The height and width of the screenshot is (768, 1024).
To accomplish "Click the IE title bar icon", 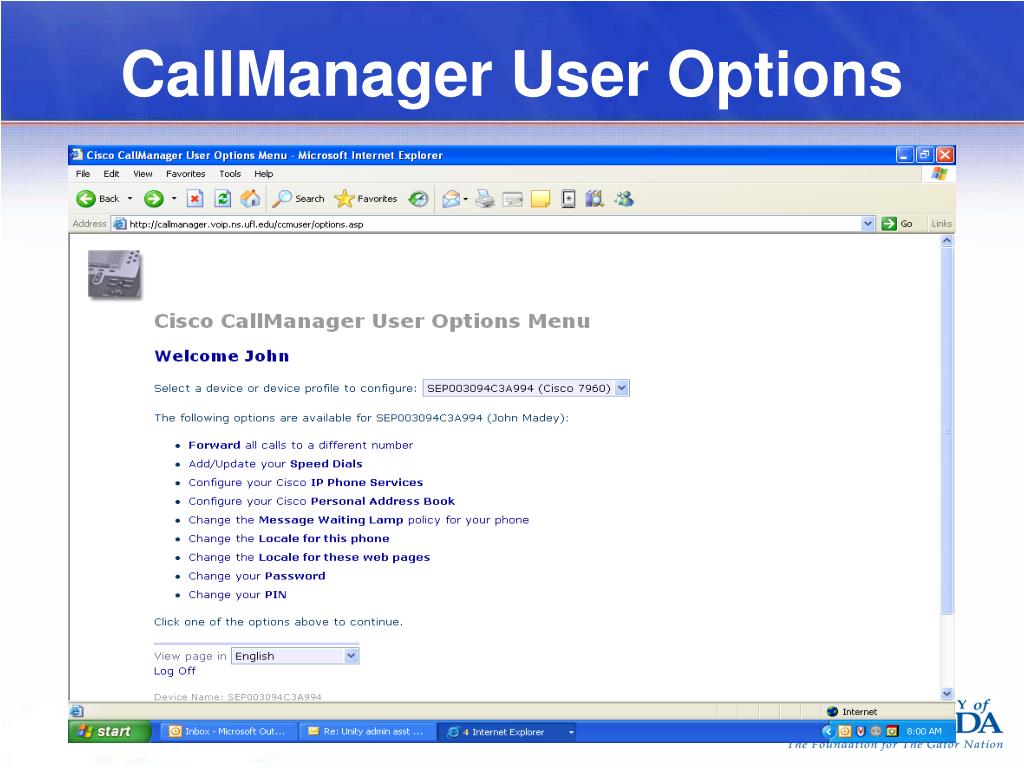I will tap(77, 155).
